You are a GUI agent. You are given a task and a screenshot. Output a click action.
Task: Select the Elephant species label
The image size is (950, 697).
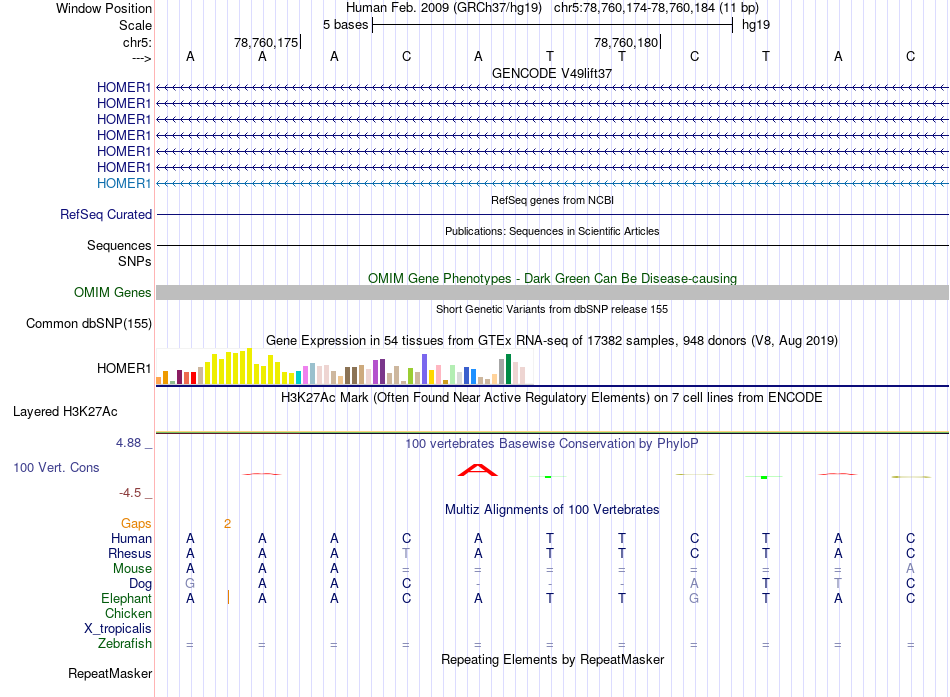point(126,598)
